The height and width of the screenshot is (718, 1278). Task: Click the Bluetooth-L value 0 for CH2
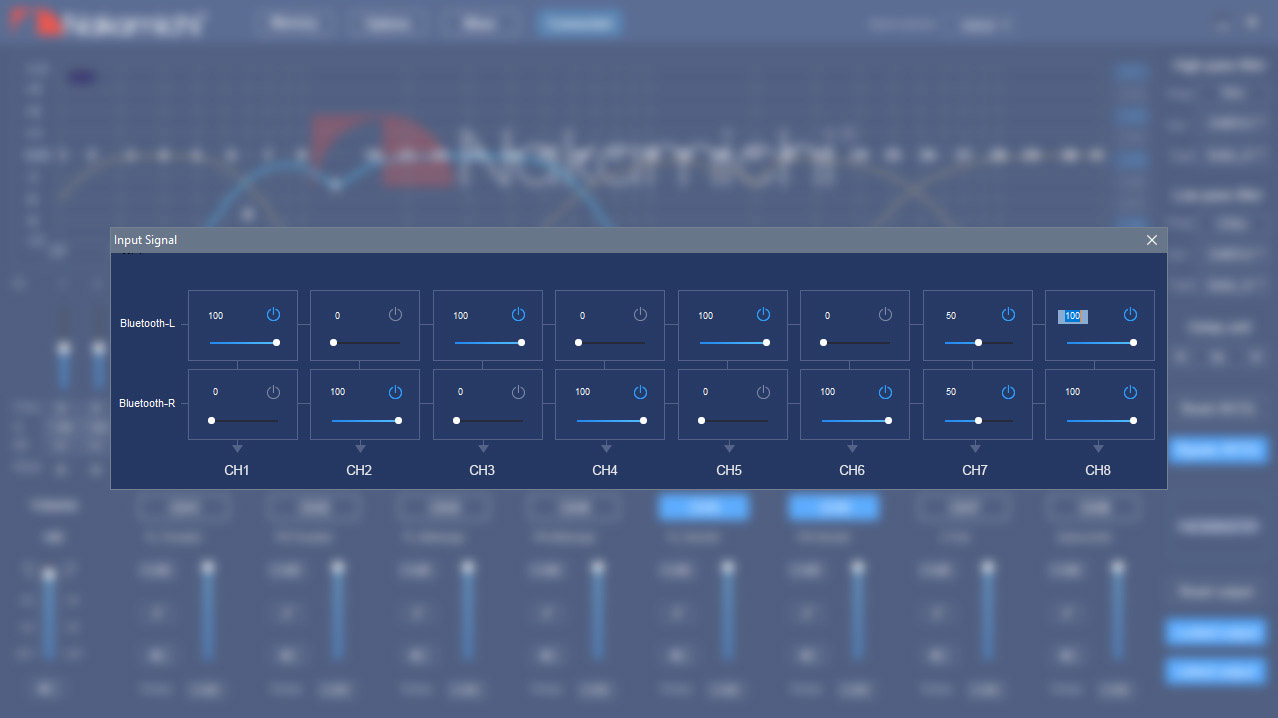point(337,316)
